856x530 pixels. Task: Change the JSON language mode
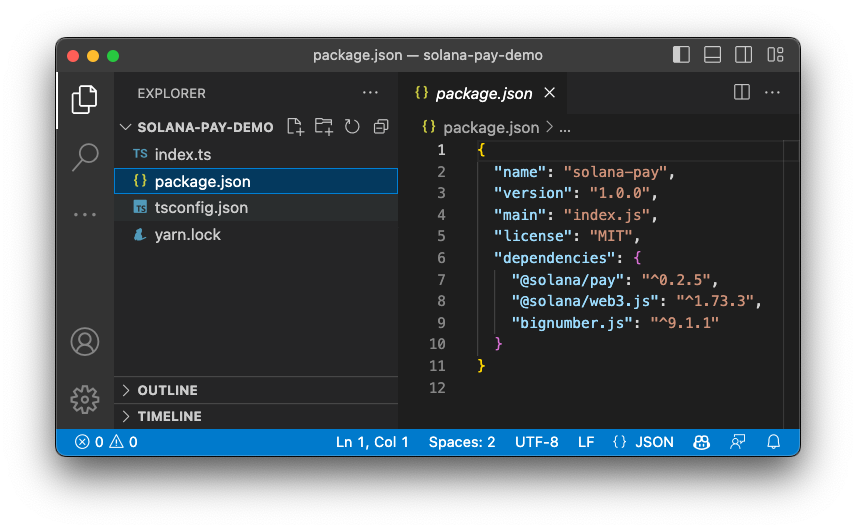(x=654, y=442)
